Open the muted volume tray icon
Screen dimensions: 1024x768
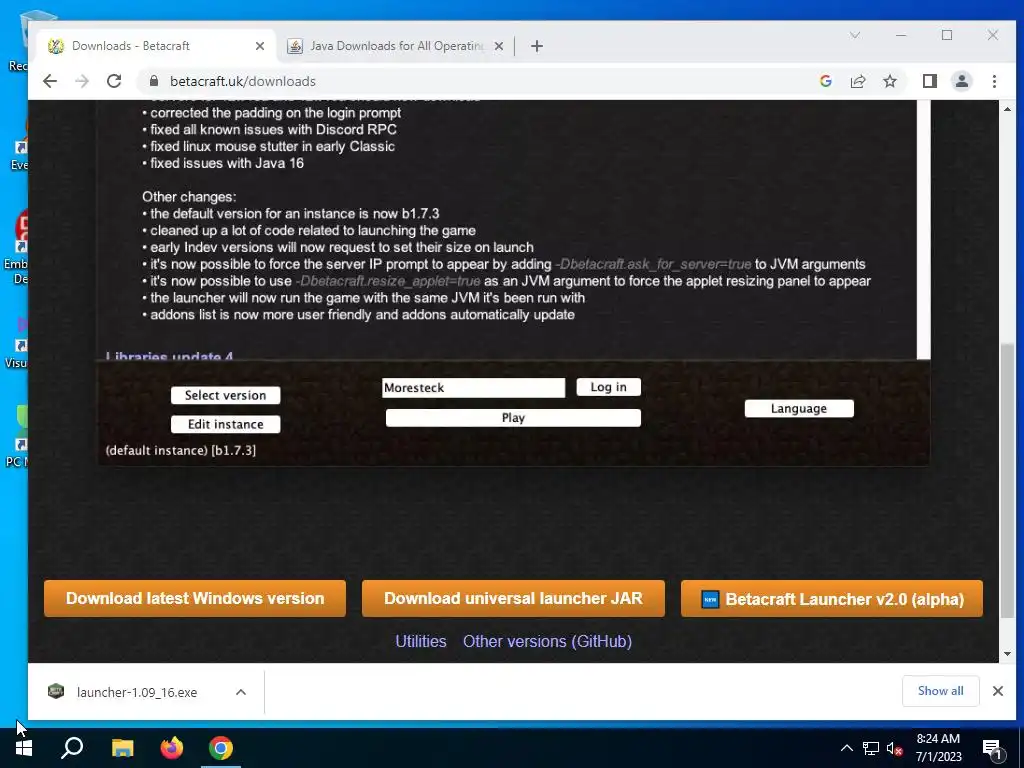[x=894, y=748]
